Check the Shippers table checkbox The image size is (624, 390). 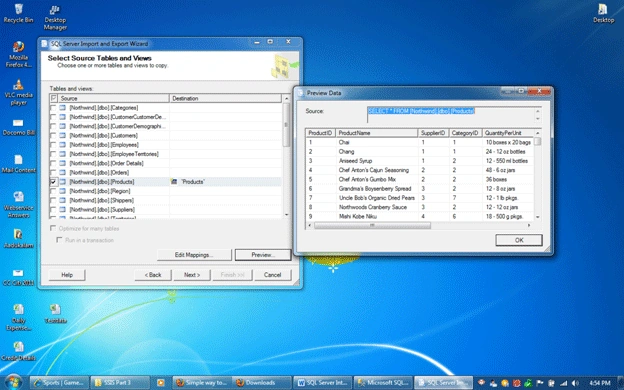point(53,200)
